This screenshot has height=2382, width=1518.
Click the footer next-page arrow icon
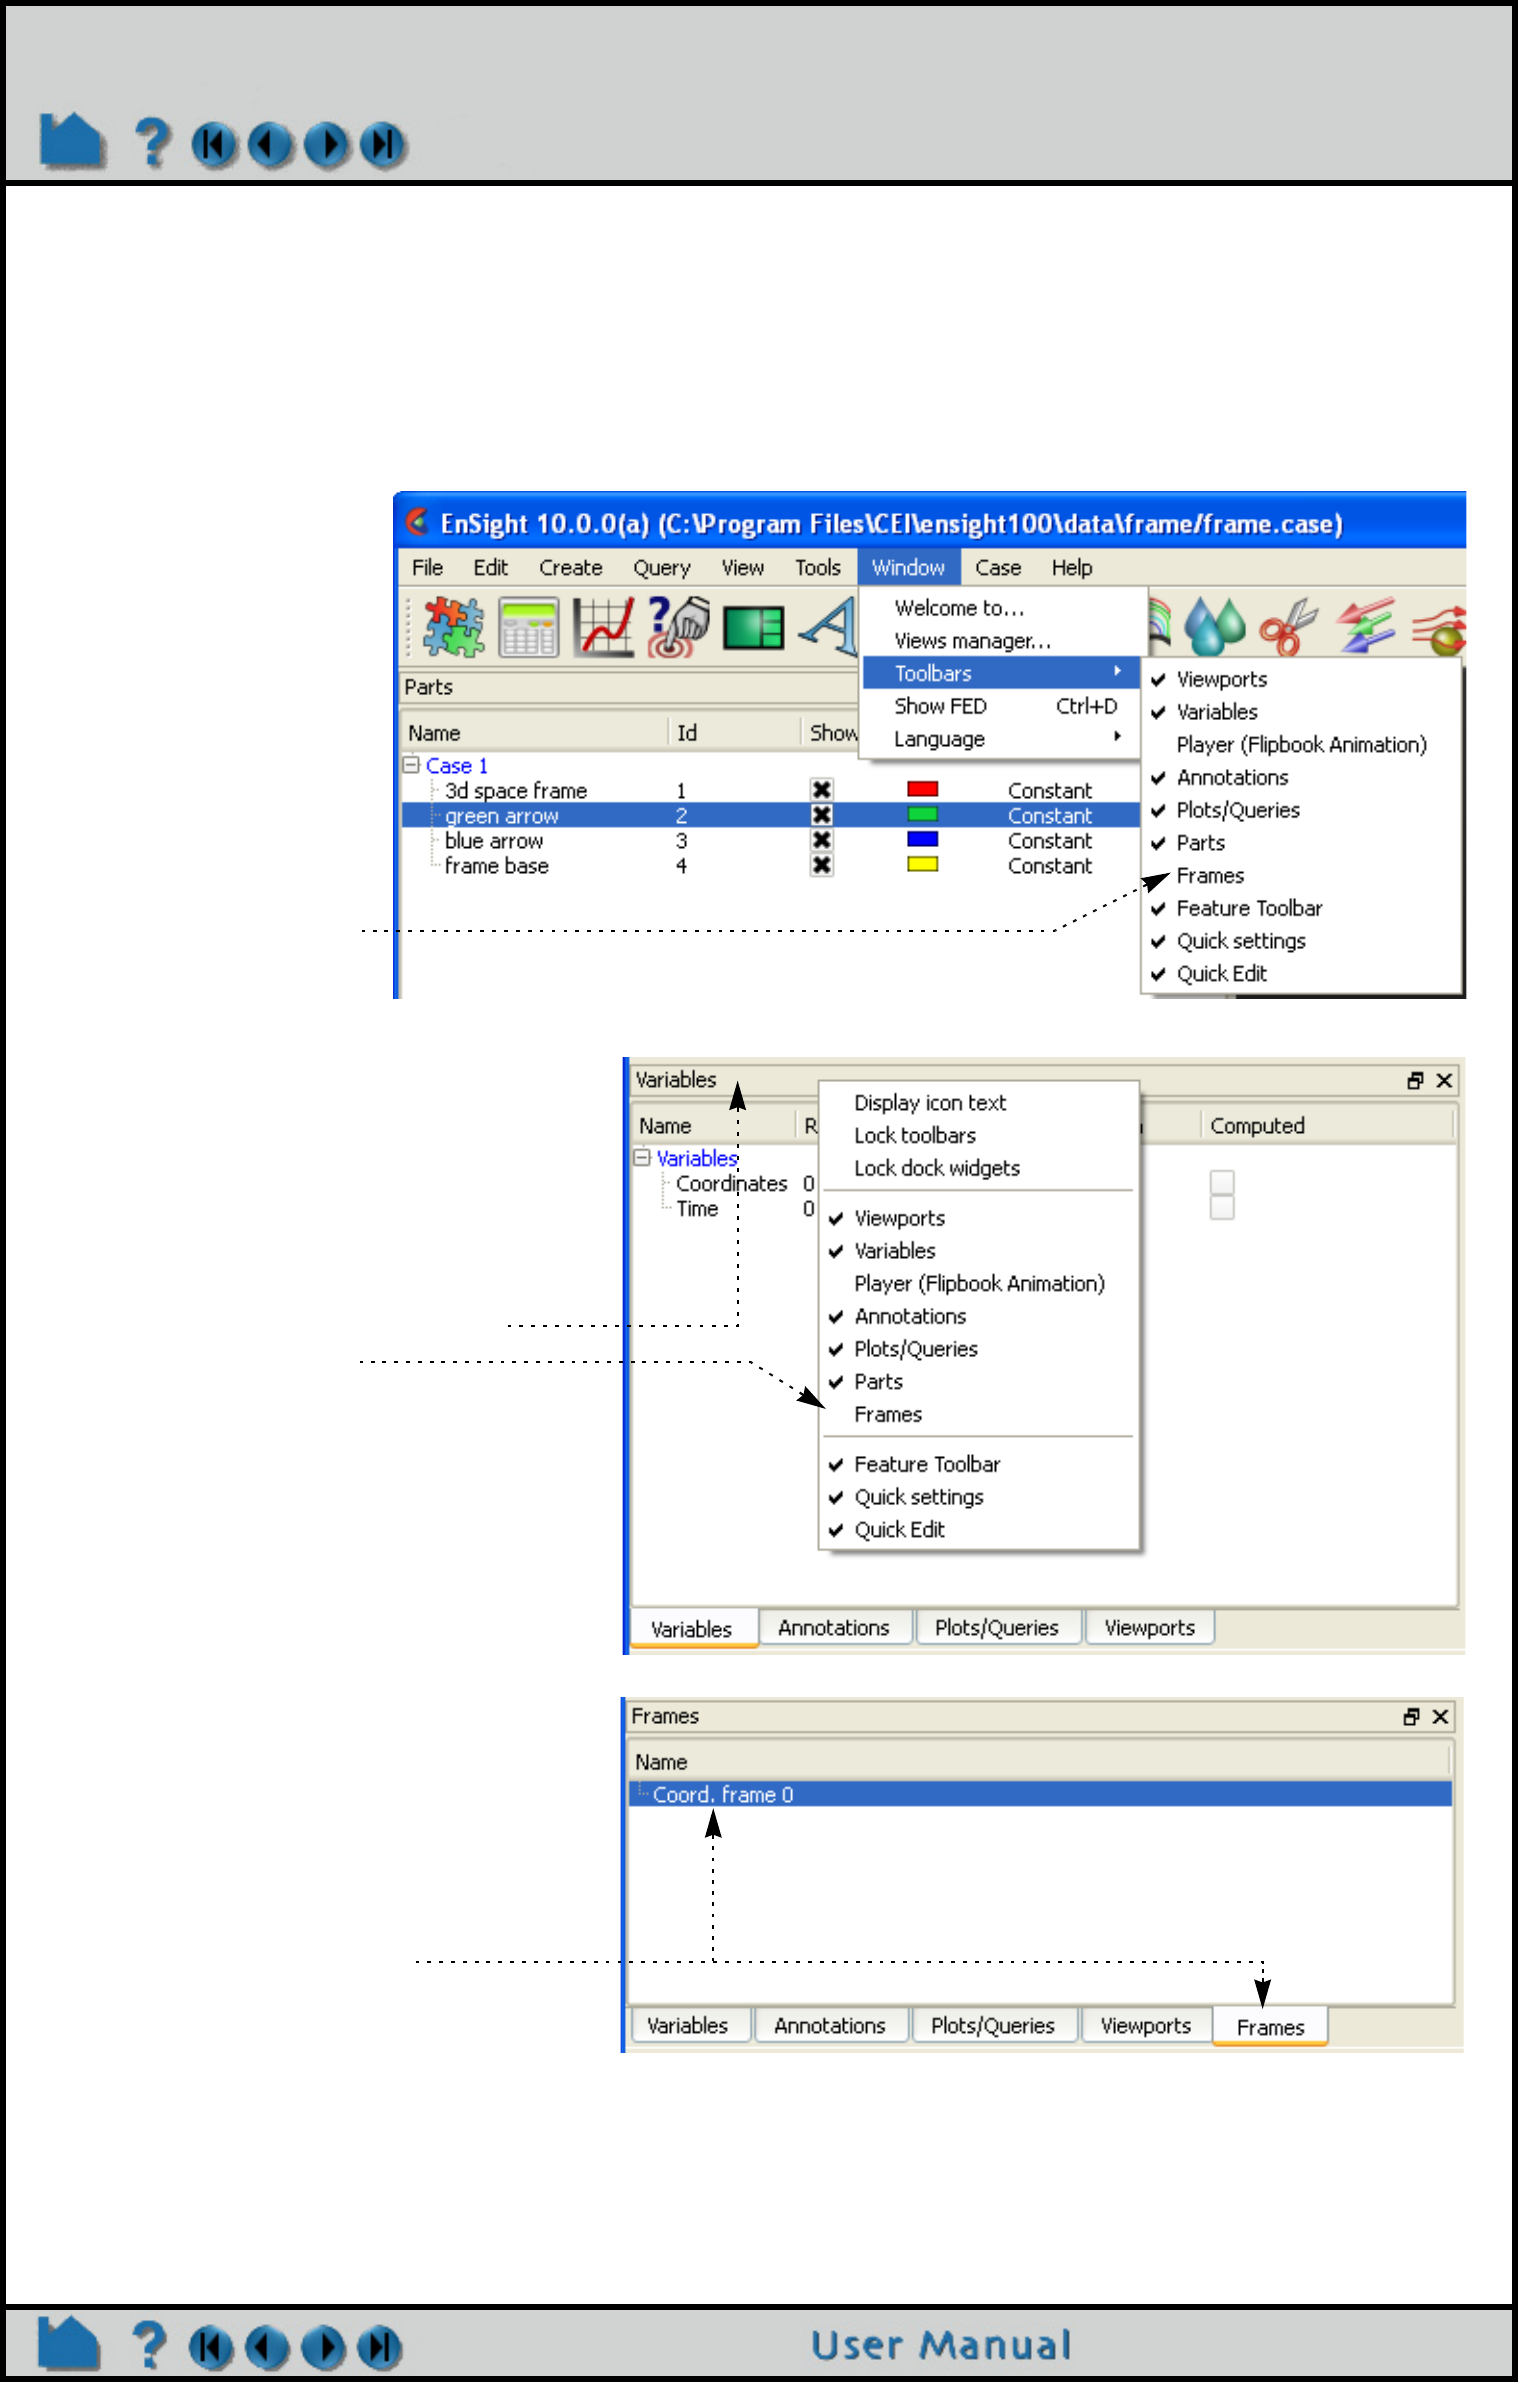pos(323,2348)
